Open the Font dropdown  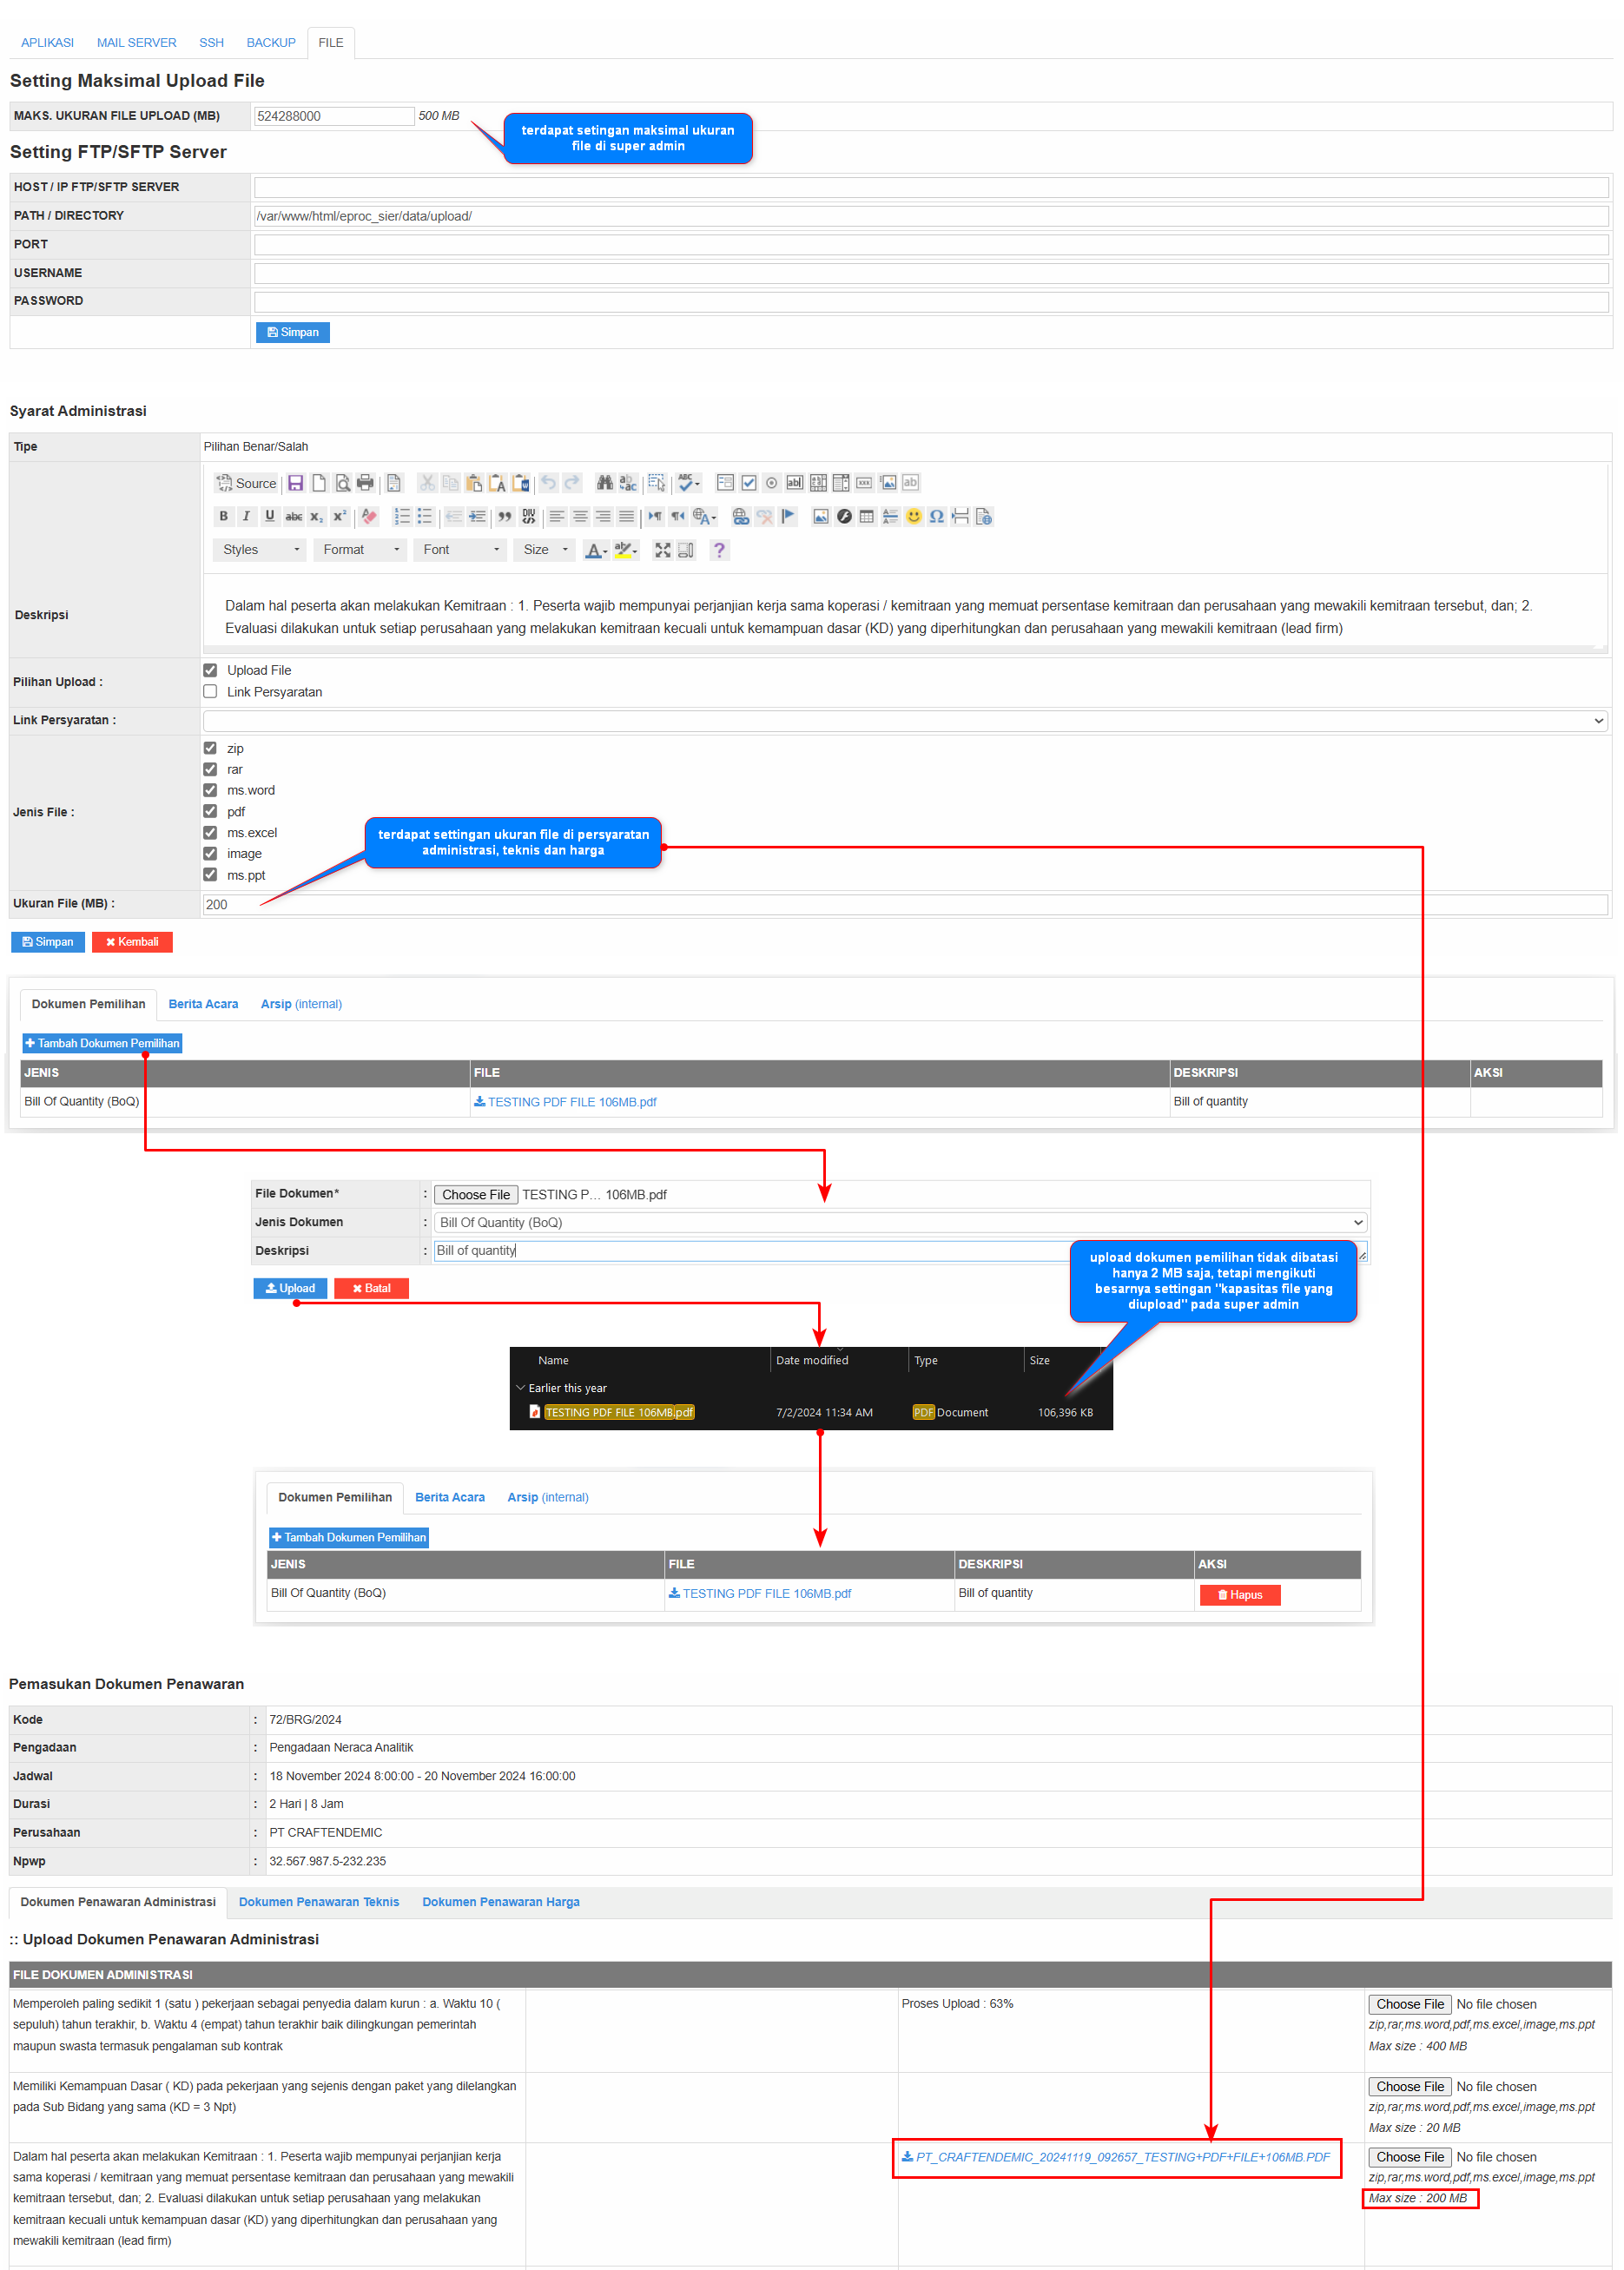(x=460, y=550)
